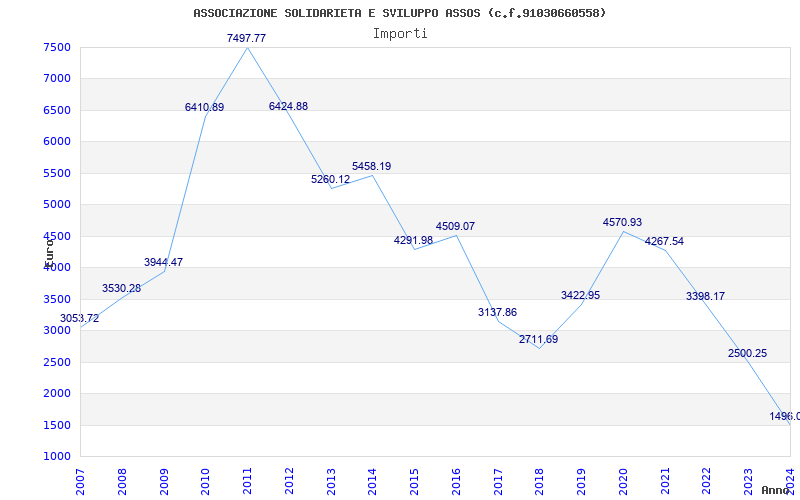The height and width of the screenshot is (500, 800).
Task: Click data label 3422.95
Action: click(581, 295)
